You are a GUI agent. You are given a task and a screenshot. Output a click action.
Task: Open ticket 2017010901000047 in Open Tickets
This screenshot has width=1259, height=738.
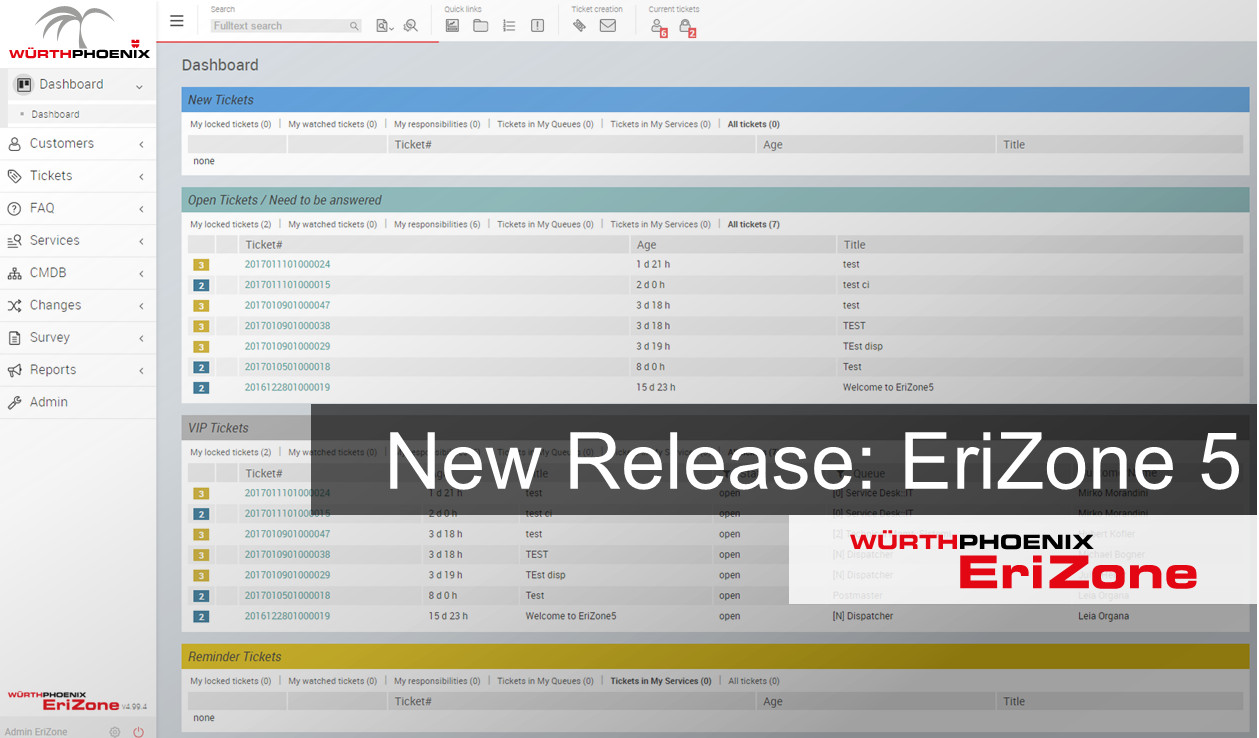287,305
